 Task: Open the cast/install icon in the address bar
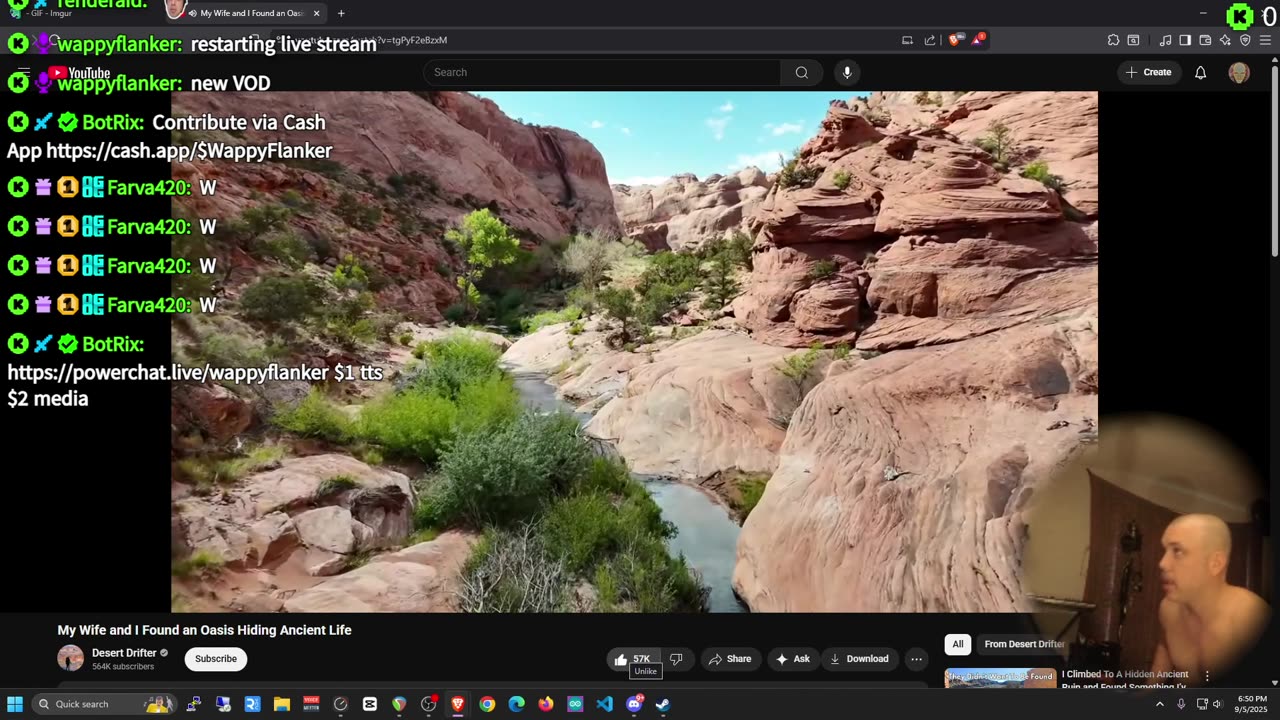point(907,40)
